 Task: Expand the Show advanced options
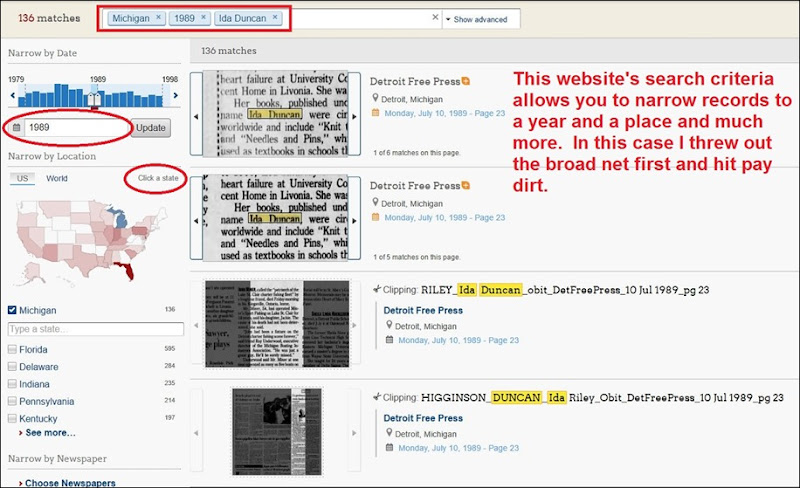tap(477, 19)
